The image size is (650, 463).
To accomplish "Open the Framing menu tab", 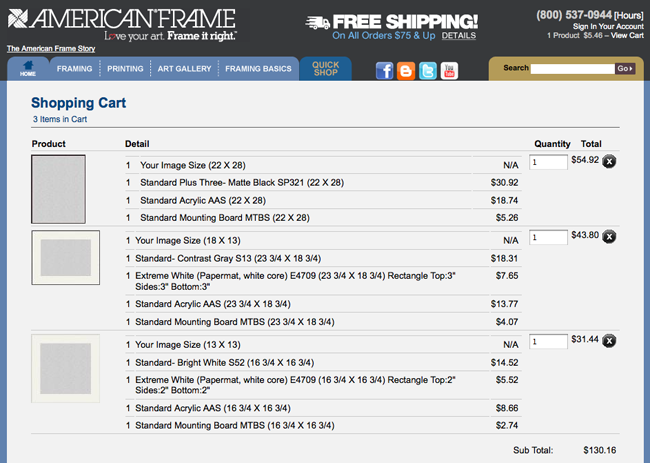I will [74, 69].
